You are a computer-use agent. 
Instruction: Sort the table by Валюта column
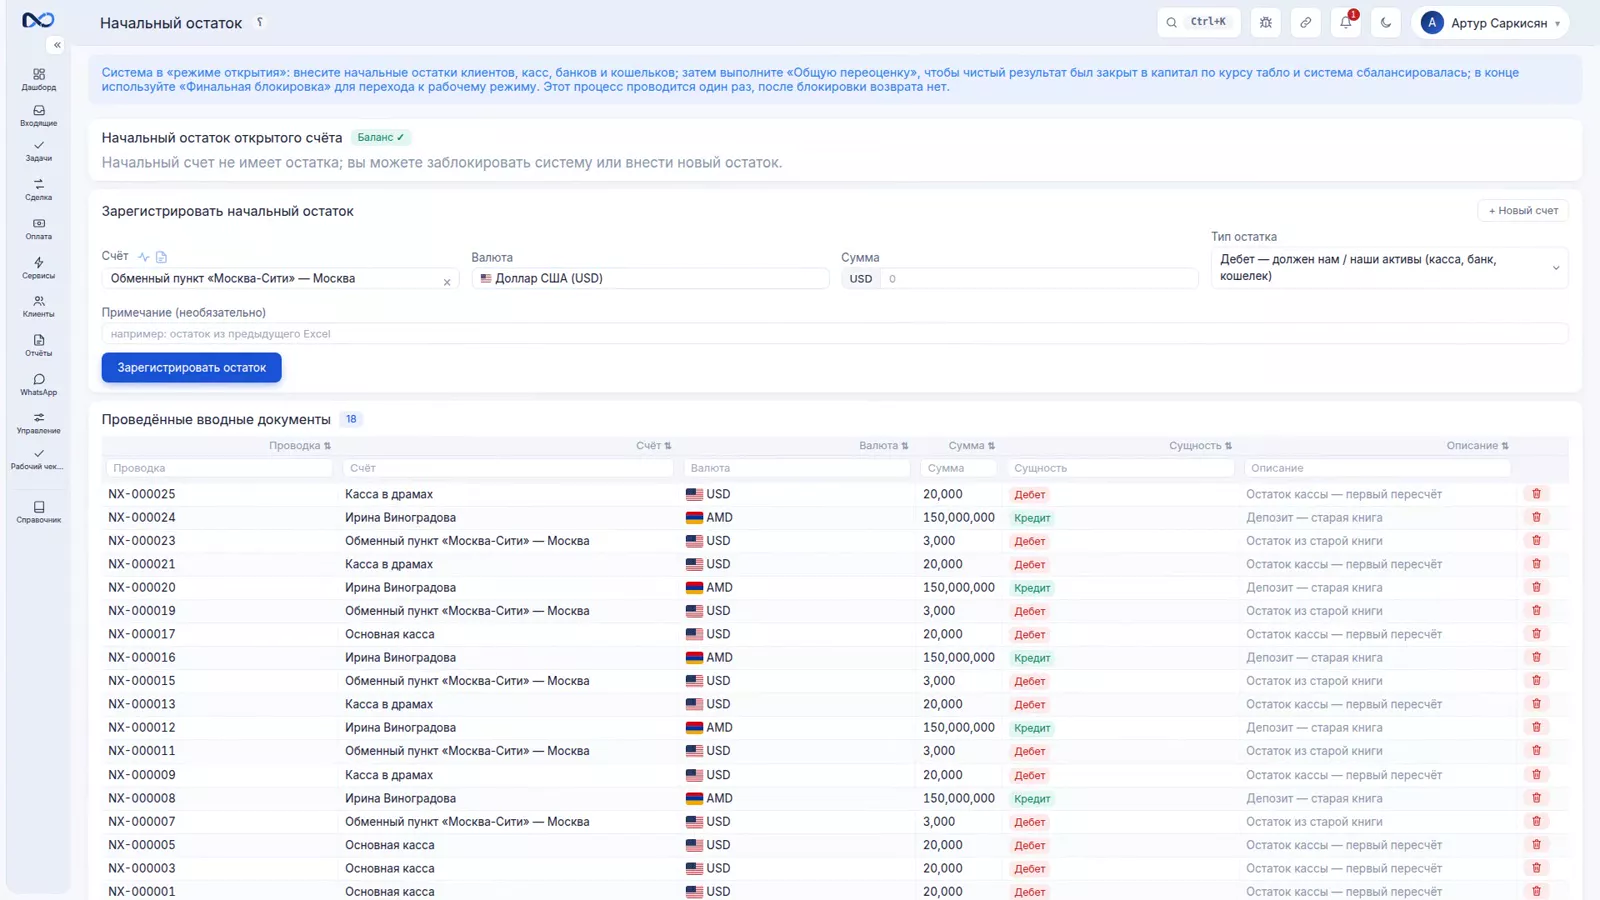click(x=884, y=446)
